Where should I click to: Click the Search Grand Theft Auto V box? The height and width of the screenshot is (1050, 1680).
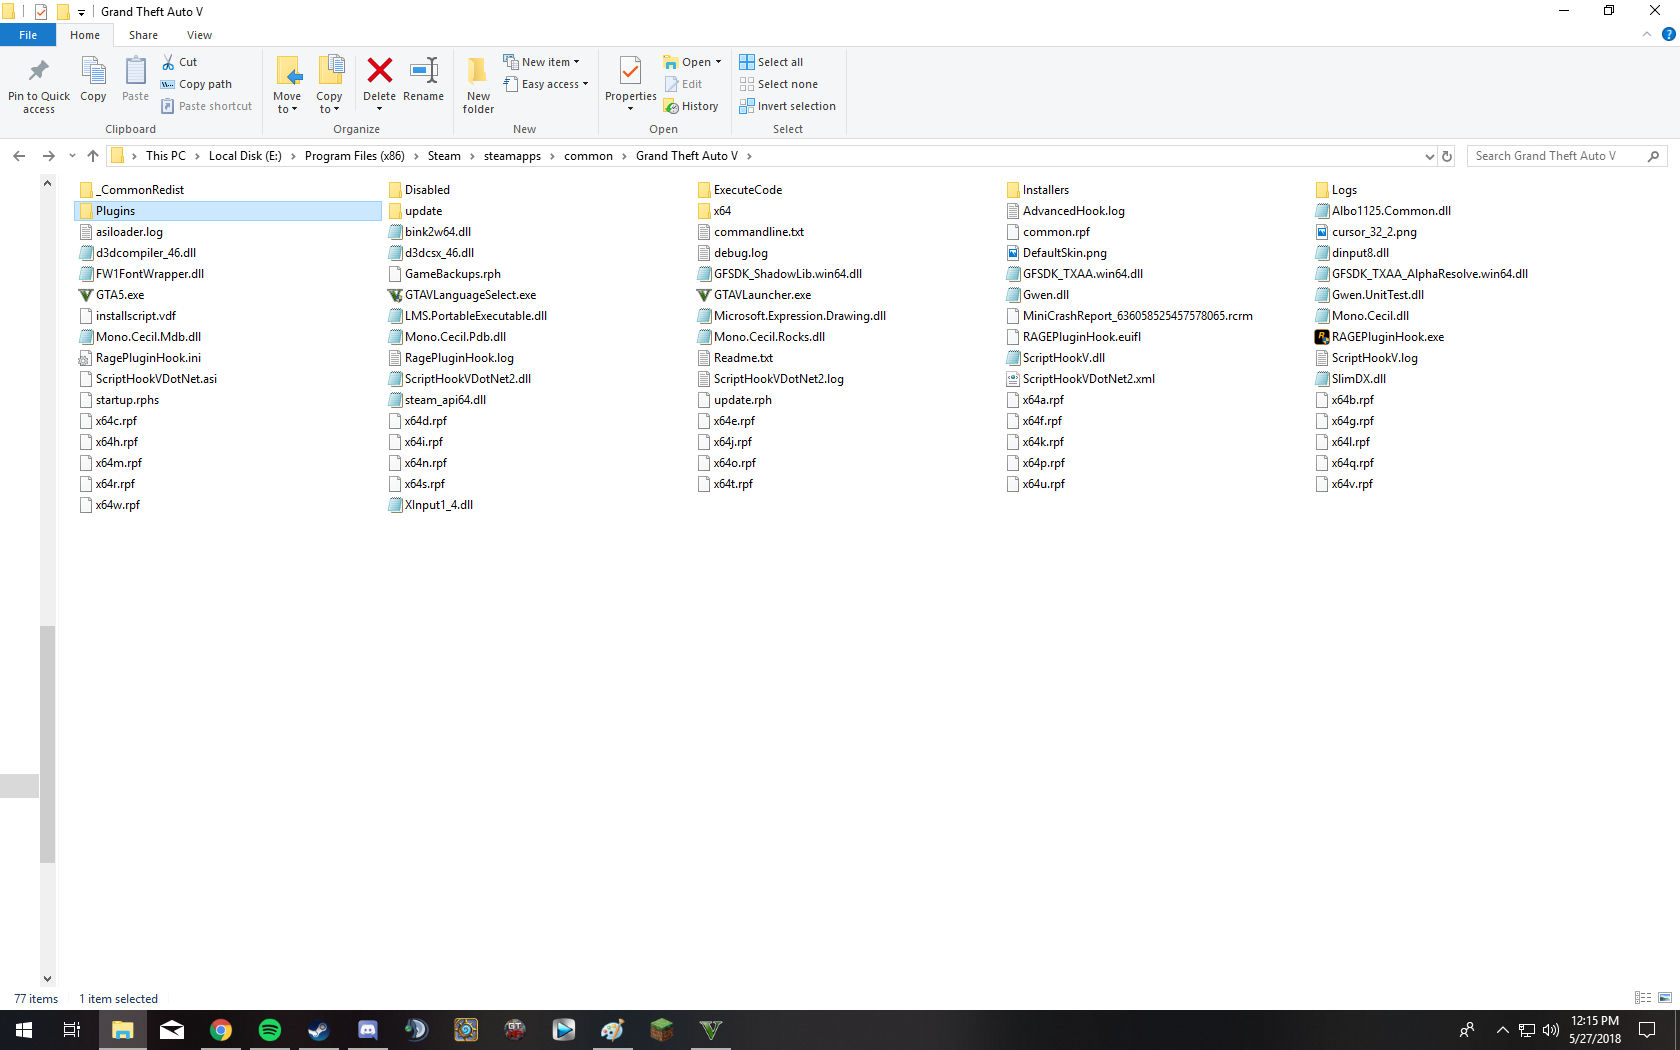point(1567,156)
